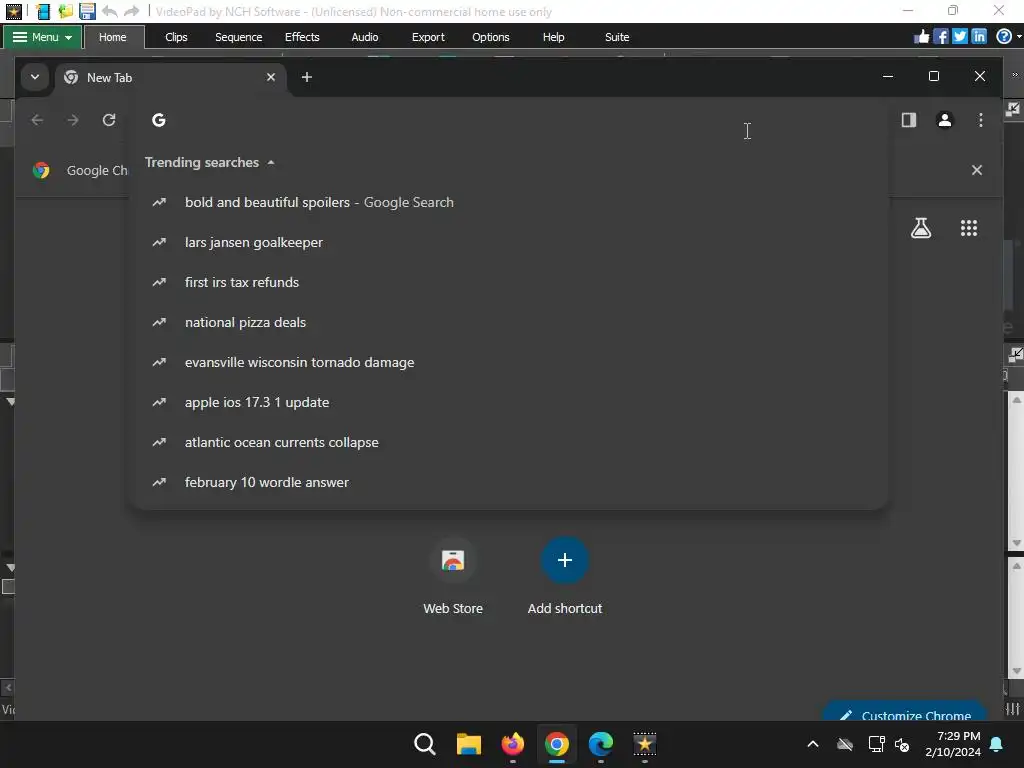
Task: Open the Suite ribbon tab
Action: [x=616, y=37]
